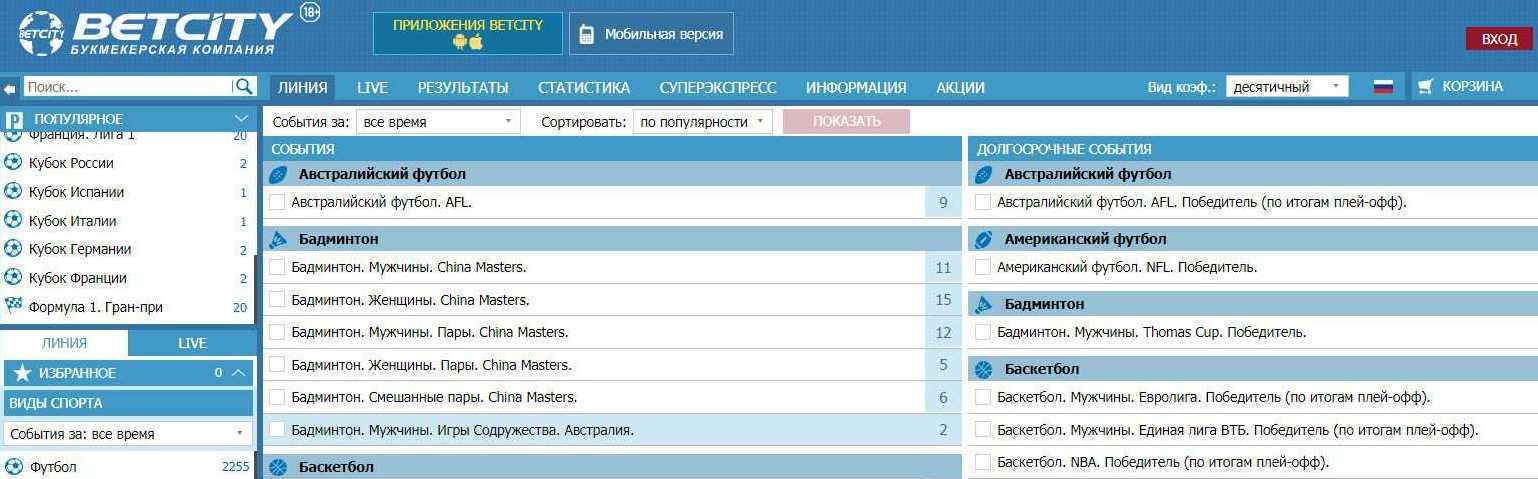This screenshot has width=1538, height=479.
Task: Click in the Поиск search field
Action: pyautogui.click(x=128, y=87)
